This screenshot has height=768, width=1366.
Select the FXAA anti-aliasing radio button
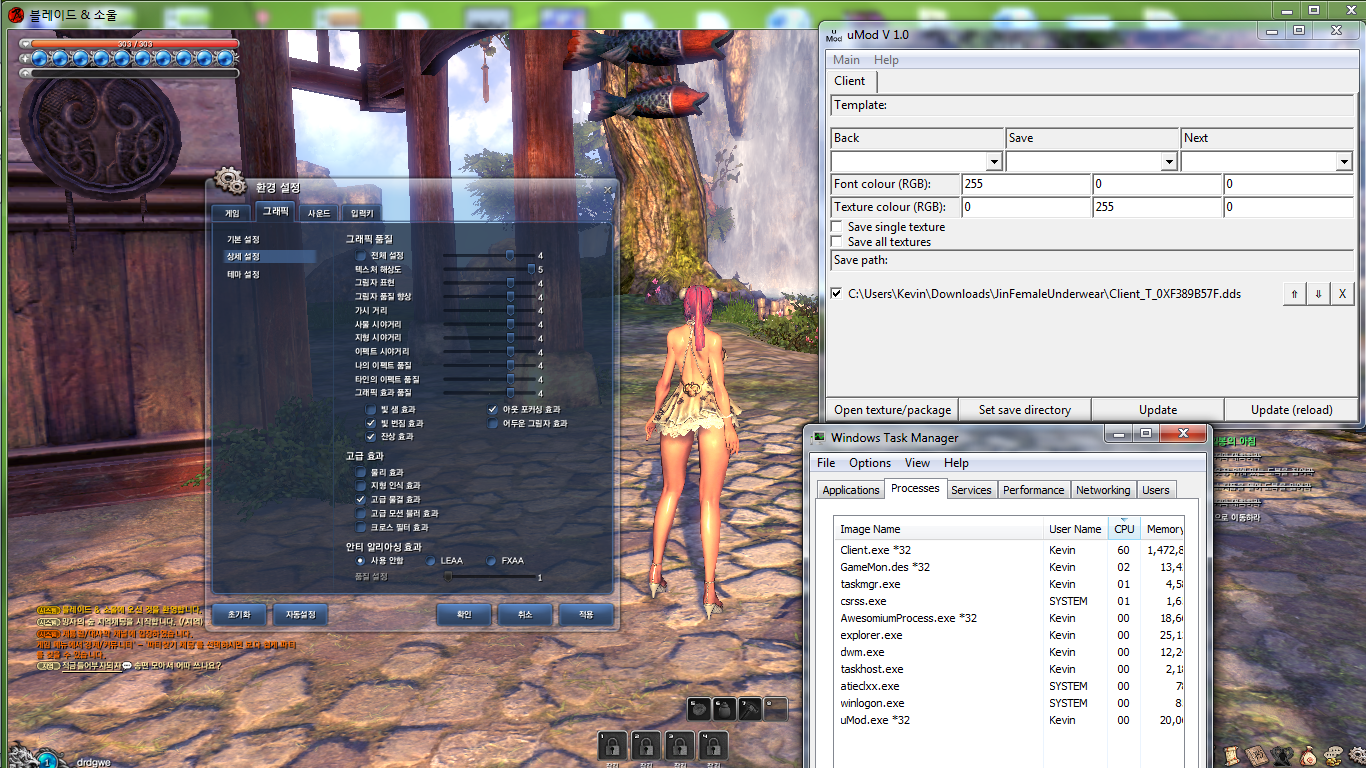(491, 561)
